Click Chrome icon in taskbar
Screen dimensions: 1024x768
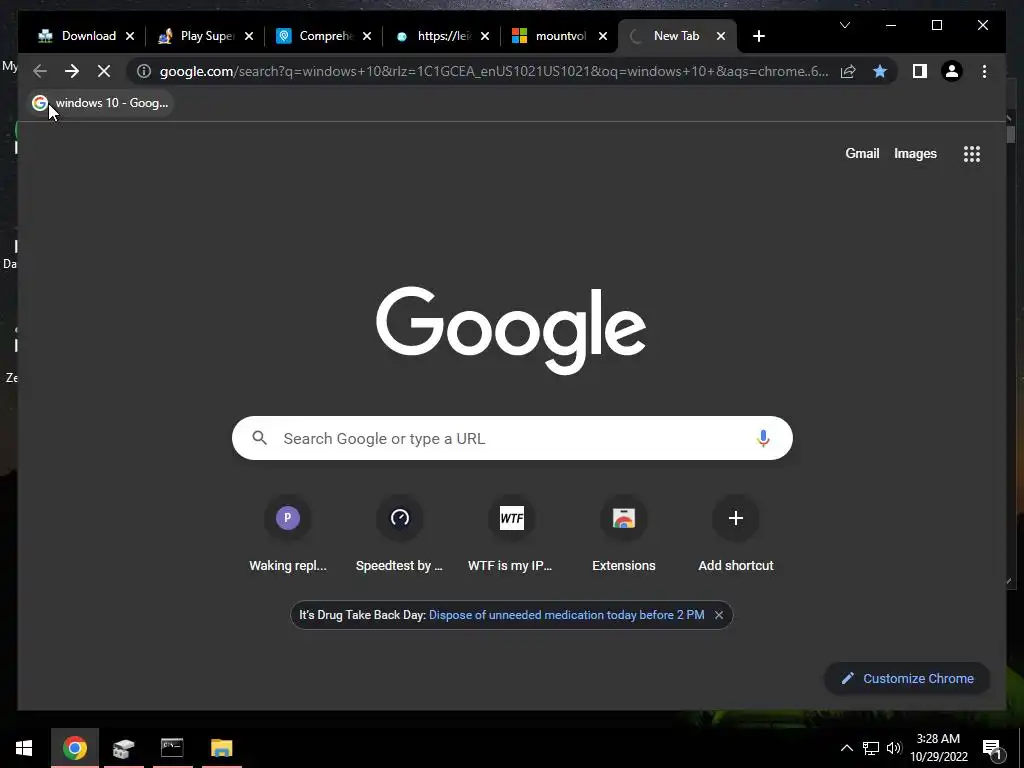pos(75,748)
